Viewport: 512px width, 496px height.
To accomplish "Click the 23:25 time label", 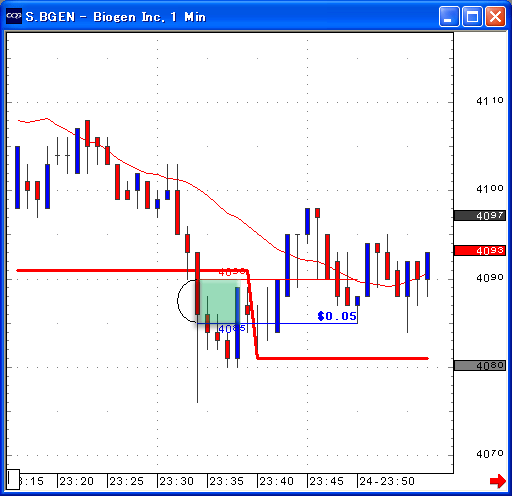I will 126,481.
